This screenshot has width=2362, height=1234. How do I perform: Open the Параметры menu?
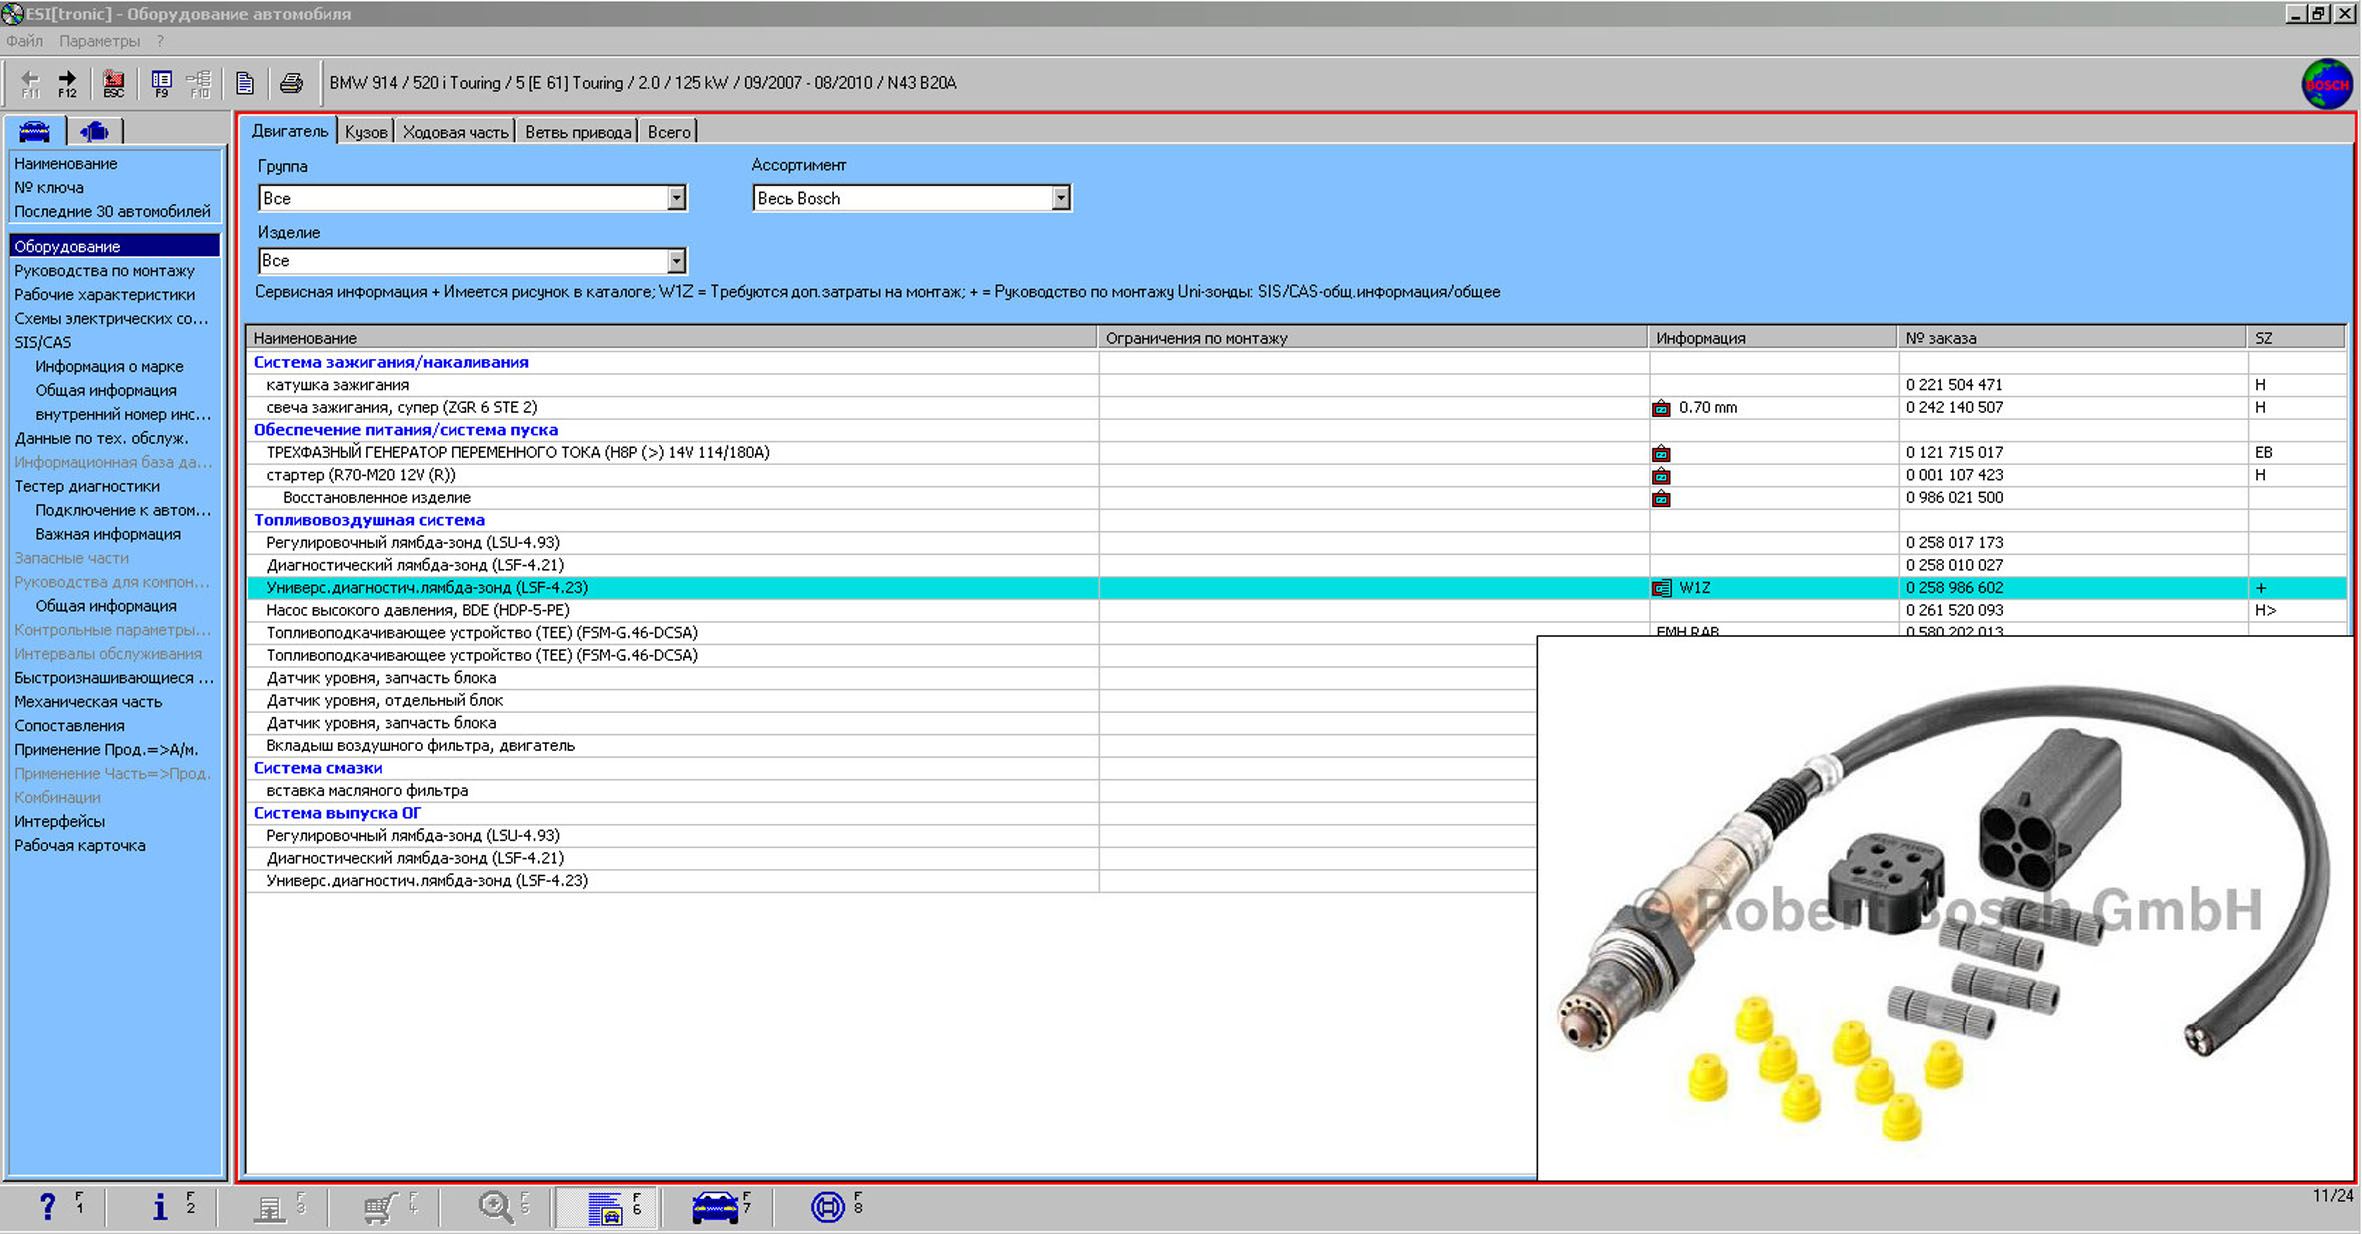(x=99, y=41)
